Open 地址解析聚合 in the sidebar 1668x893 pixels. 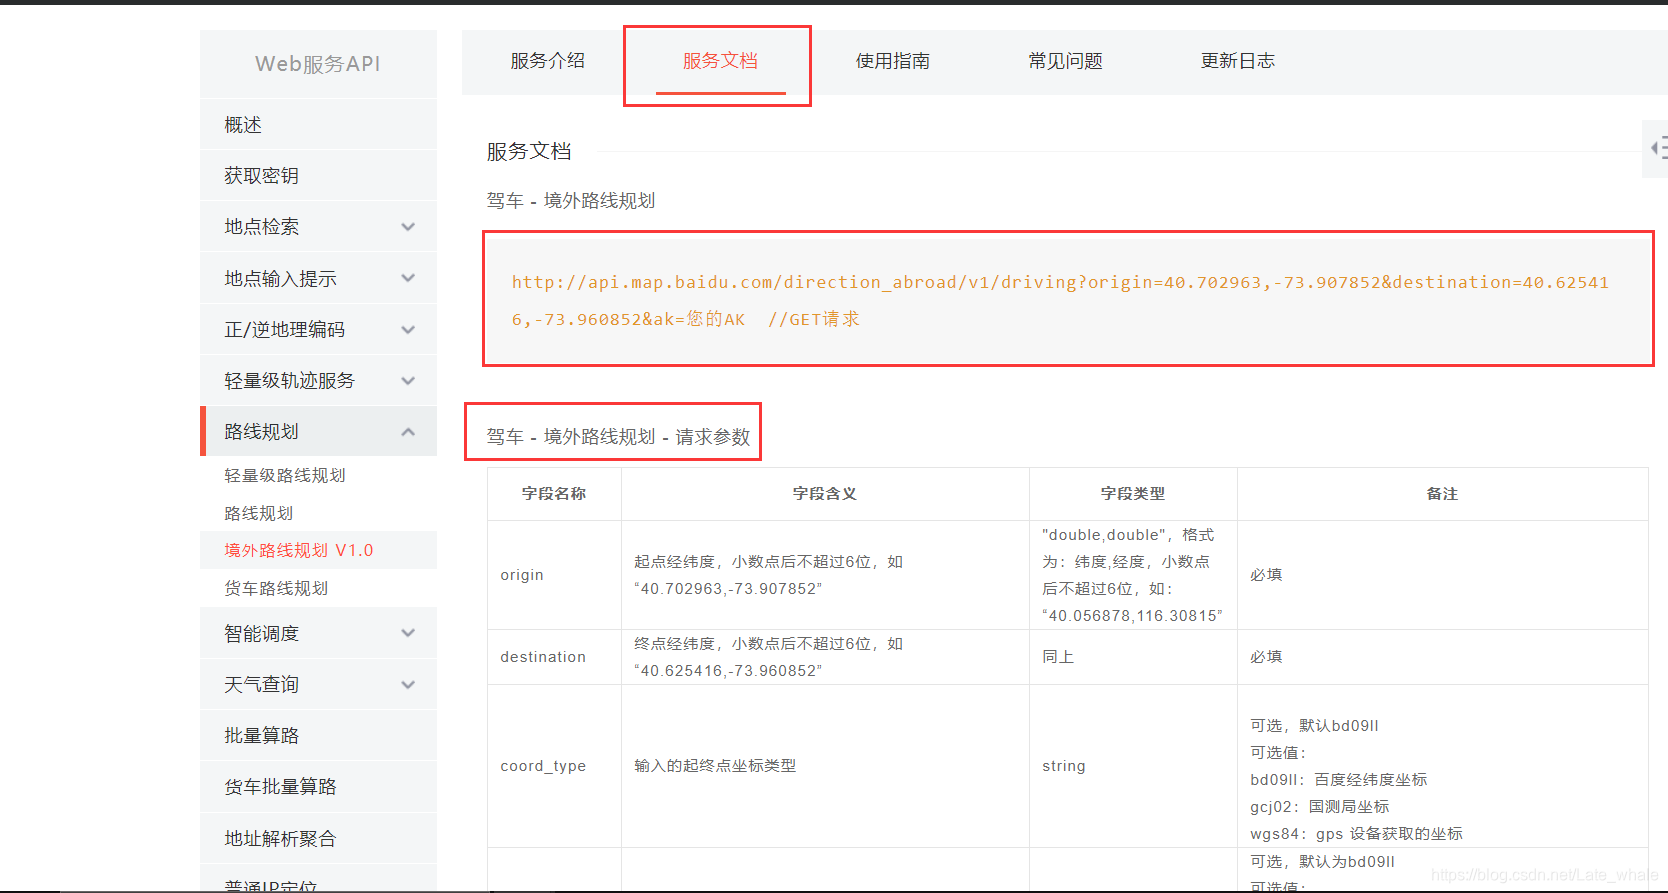point(318,839)
